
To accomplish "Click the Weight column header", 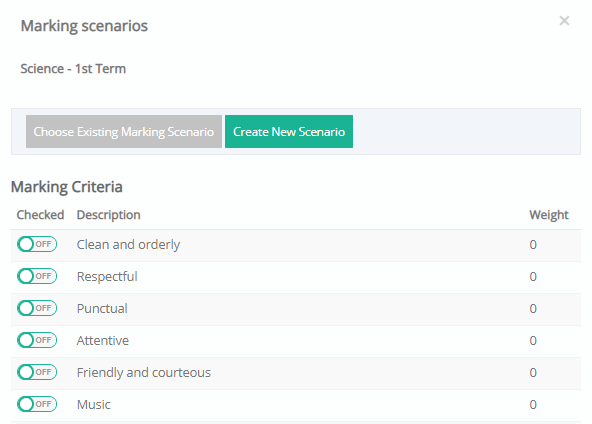I will click(x=549, y=215).
